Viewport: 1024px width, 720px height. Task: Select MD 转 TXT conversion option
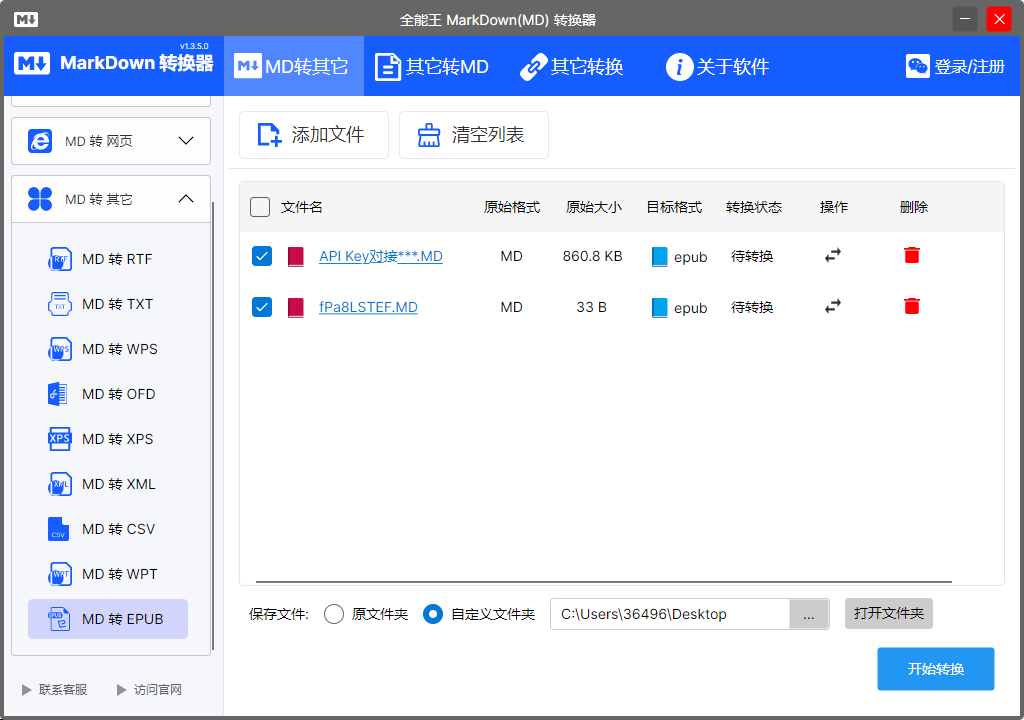pyautogui.click(x=108, y=304)
